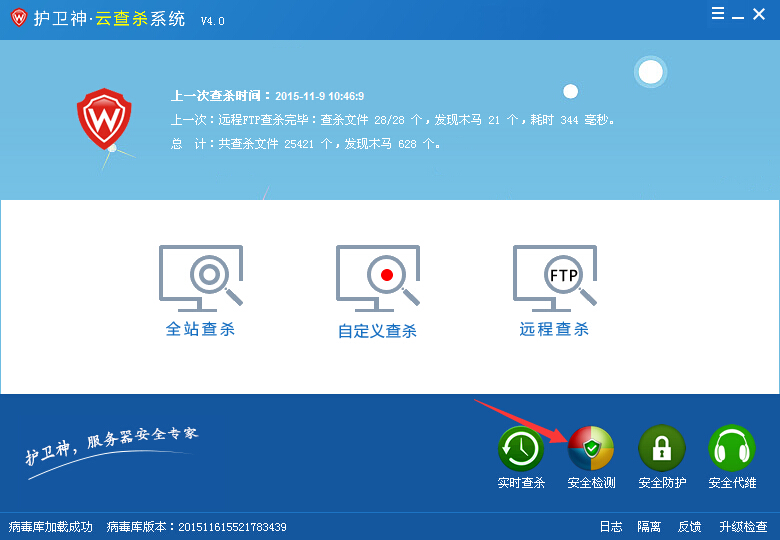Open real-time scan green clock icon
The image size is (780, 540).
coord(521,448)
